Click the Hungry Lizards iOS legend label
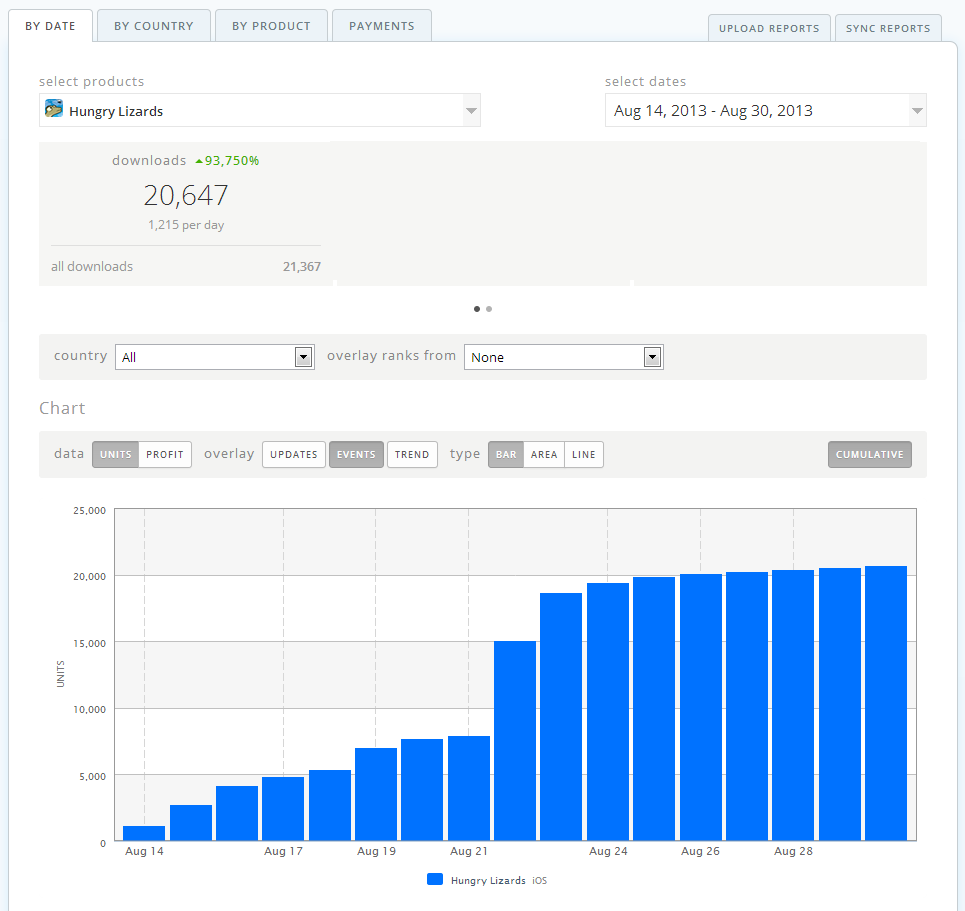Screen dimensions: 965x911 [499, 880]
